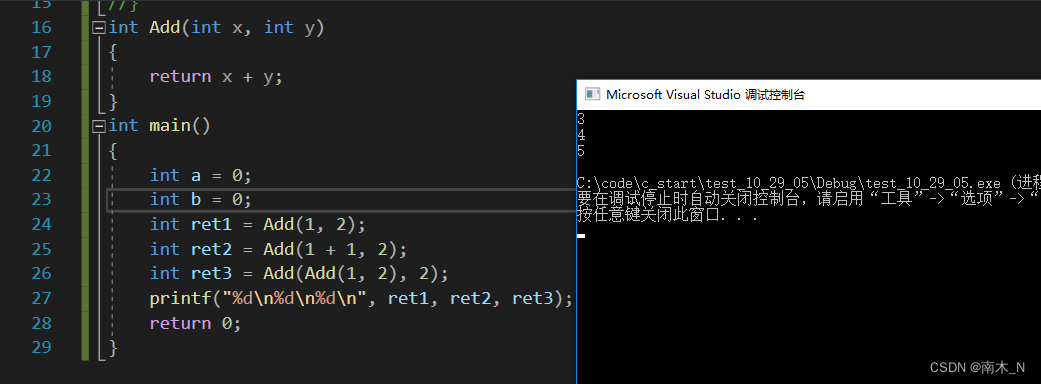Click console output value 4
This screenshot has height=384, width=1041.
tap(582, 136)
